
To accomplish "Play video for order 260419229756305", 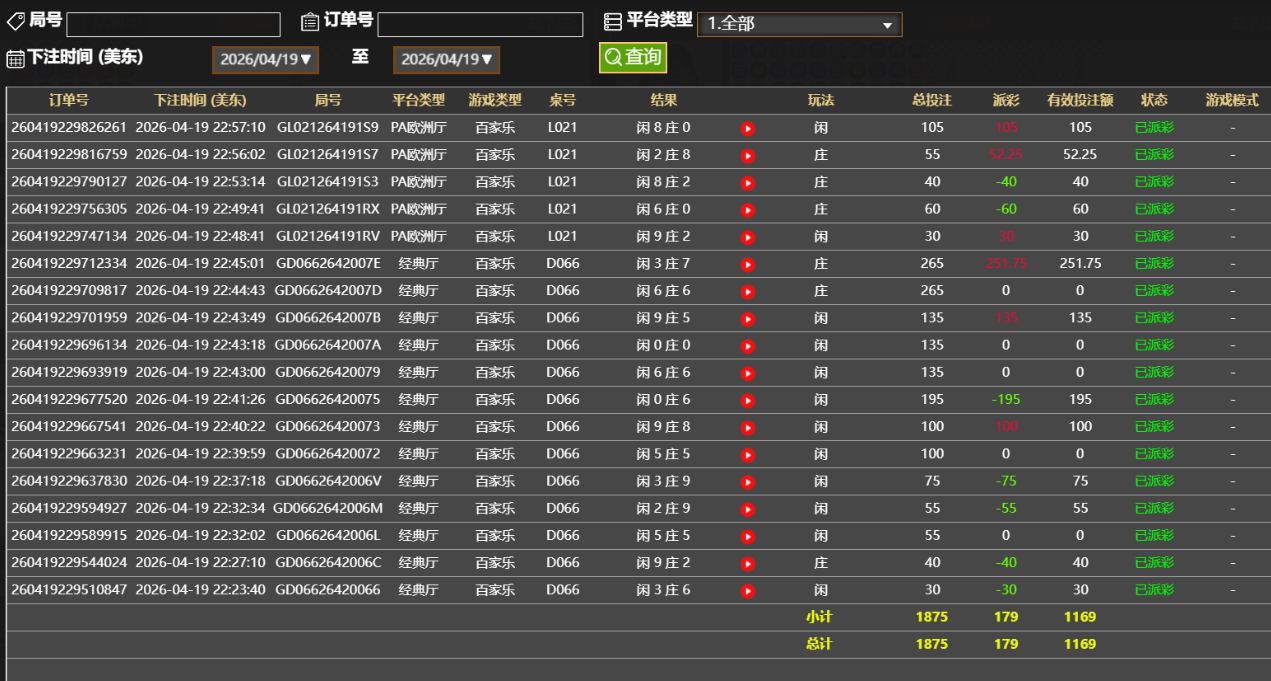I will point(747,210).
